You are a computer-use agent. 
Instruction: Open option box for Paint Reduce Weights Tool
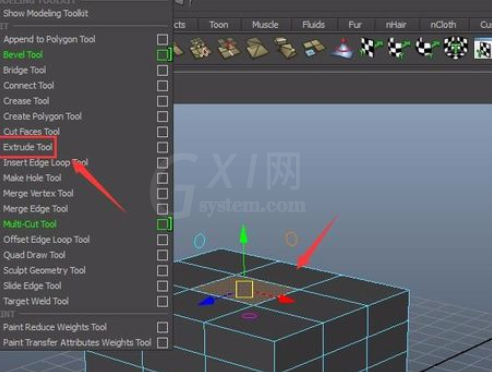pos(162,327)
